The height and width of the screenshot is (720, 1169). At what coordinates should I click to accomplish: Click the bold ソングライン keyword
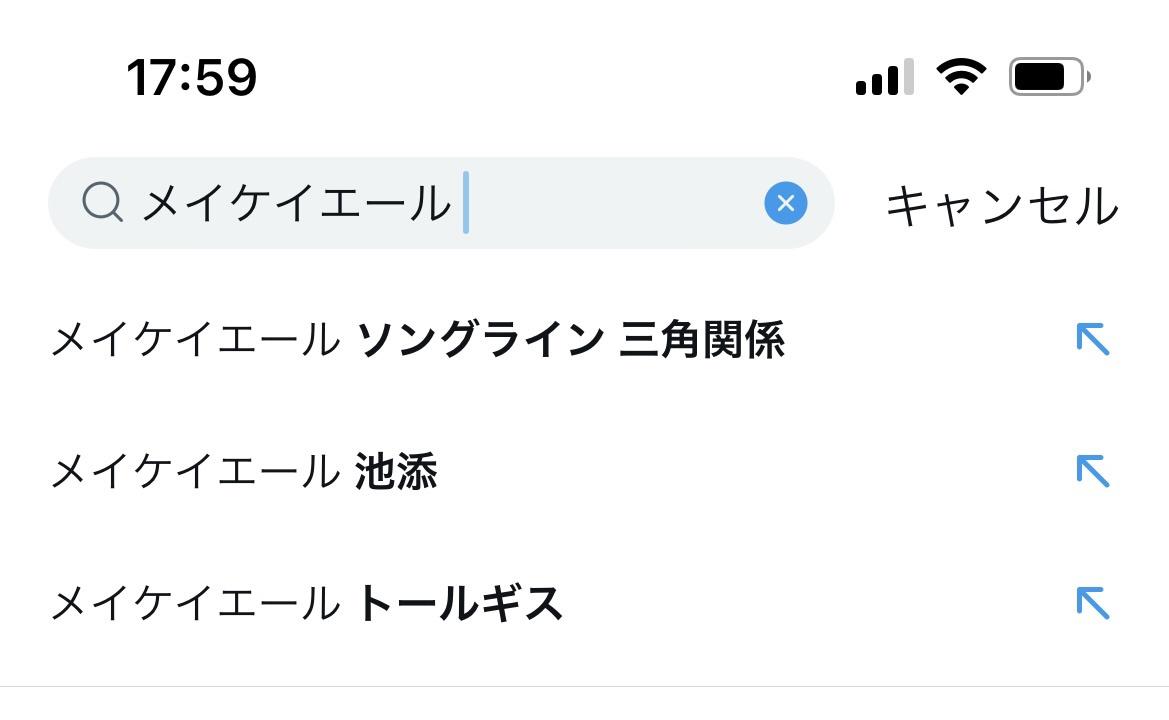click(481, 341)
